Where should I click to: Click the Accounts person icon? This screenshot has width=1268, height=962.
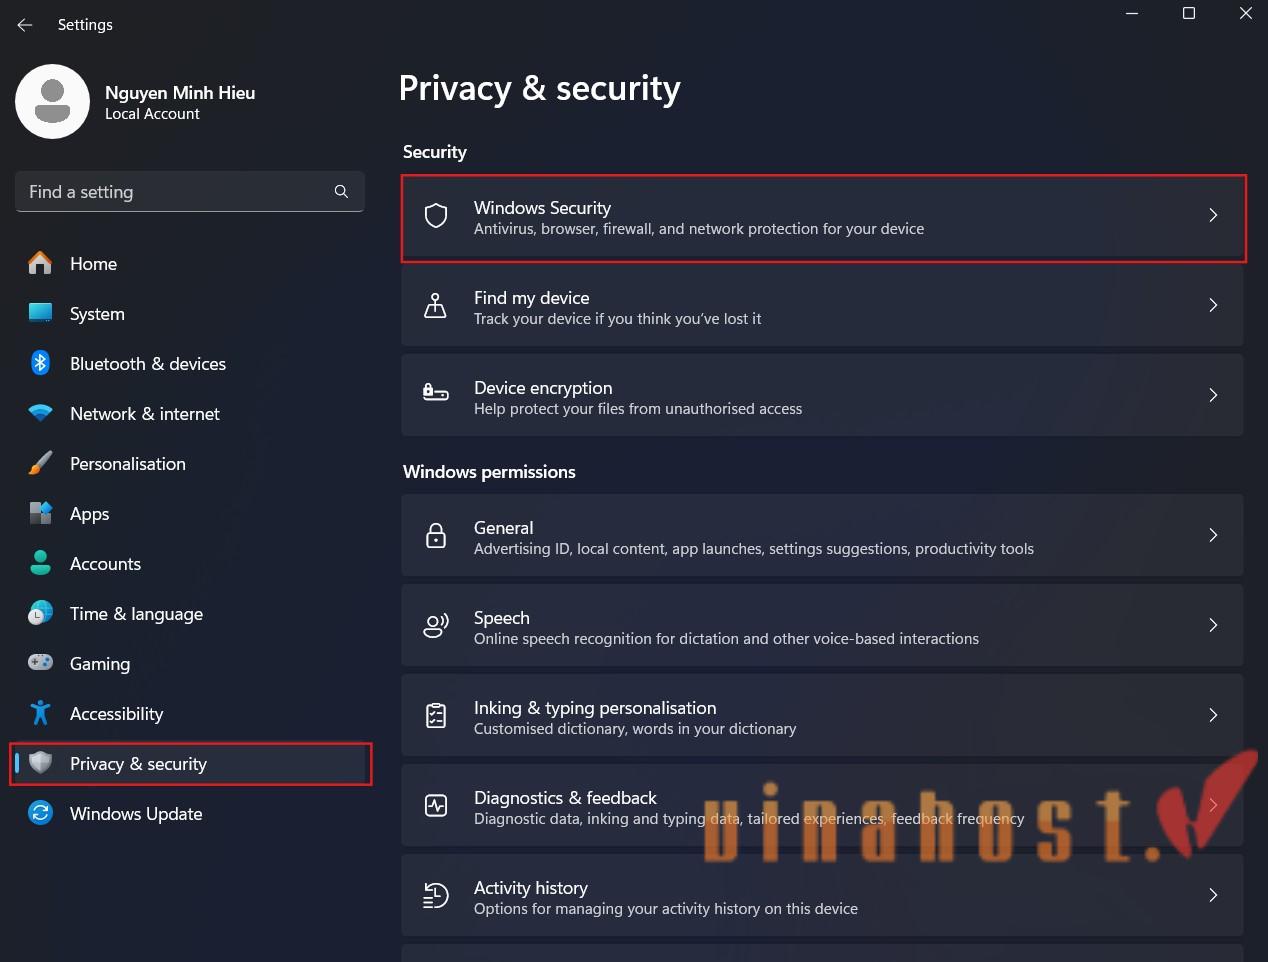[40, 563]
